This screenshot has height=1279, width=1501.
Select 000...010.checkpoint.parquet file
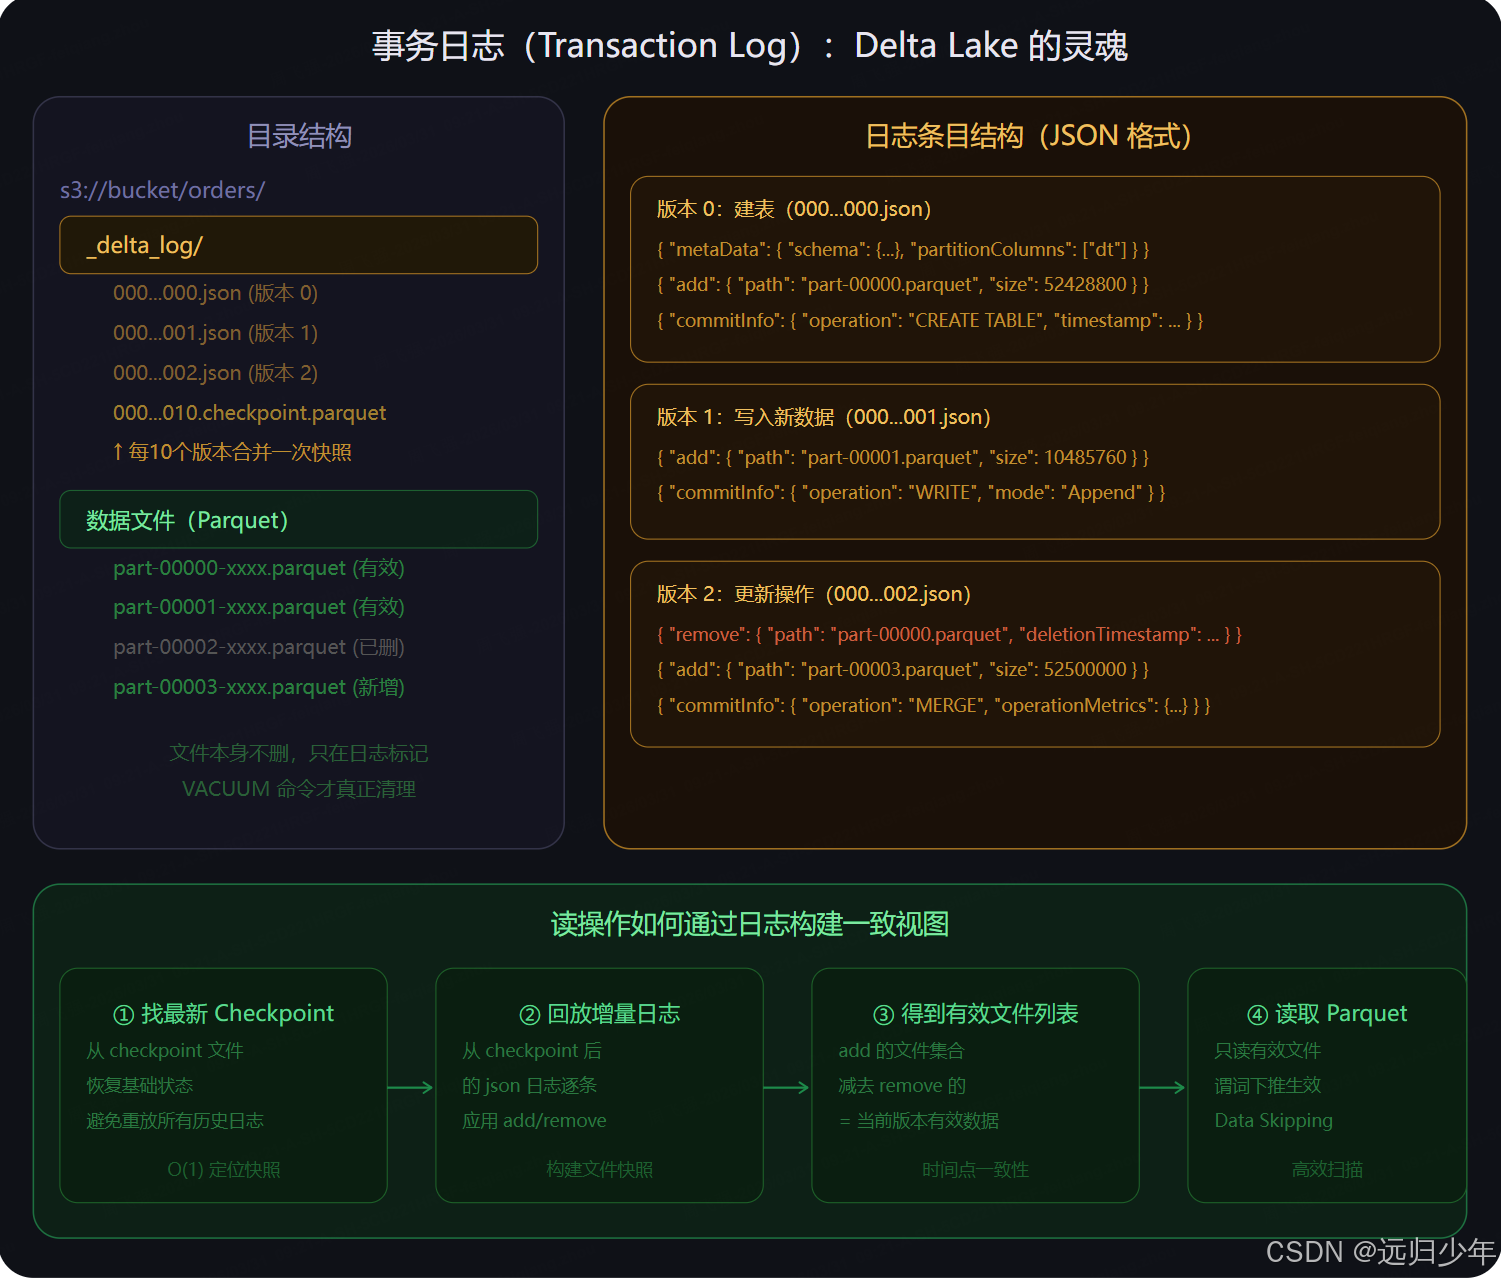click(249, 413)
